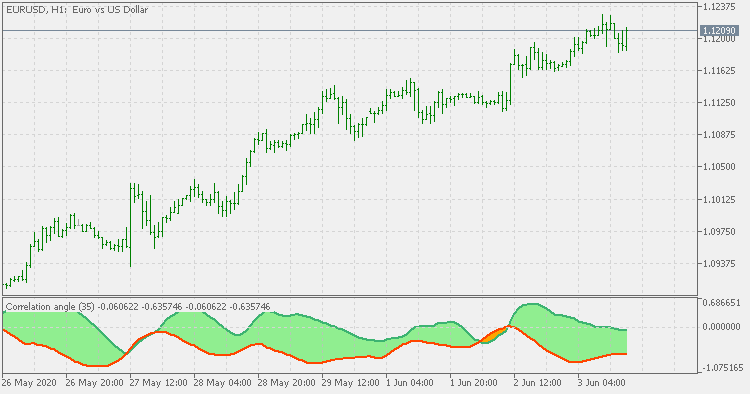The width and height of the screenshot is (750, 394).
Task: Click the '1 Jun 20:00' time axis label
Action: [474, 383]
